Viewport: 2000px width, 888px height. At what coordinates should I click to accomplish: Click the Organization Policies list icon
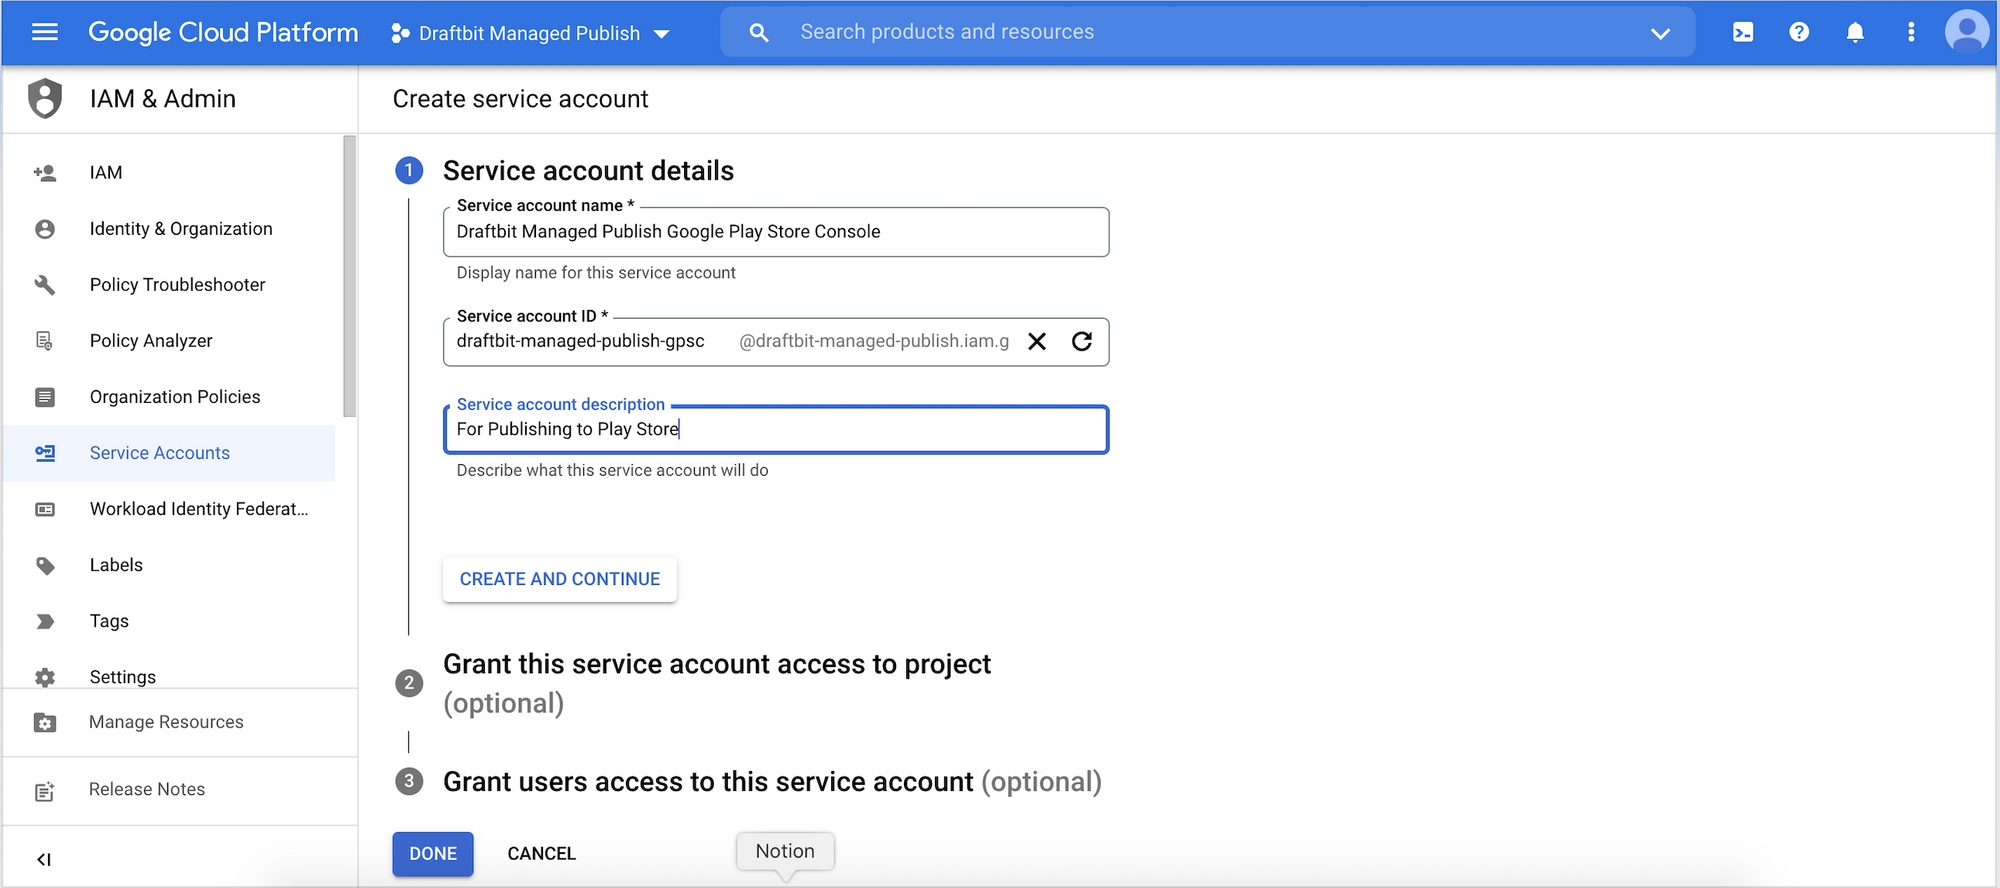point(45,397)
